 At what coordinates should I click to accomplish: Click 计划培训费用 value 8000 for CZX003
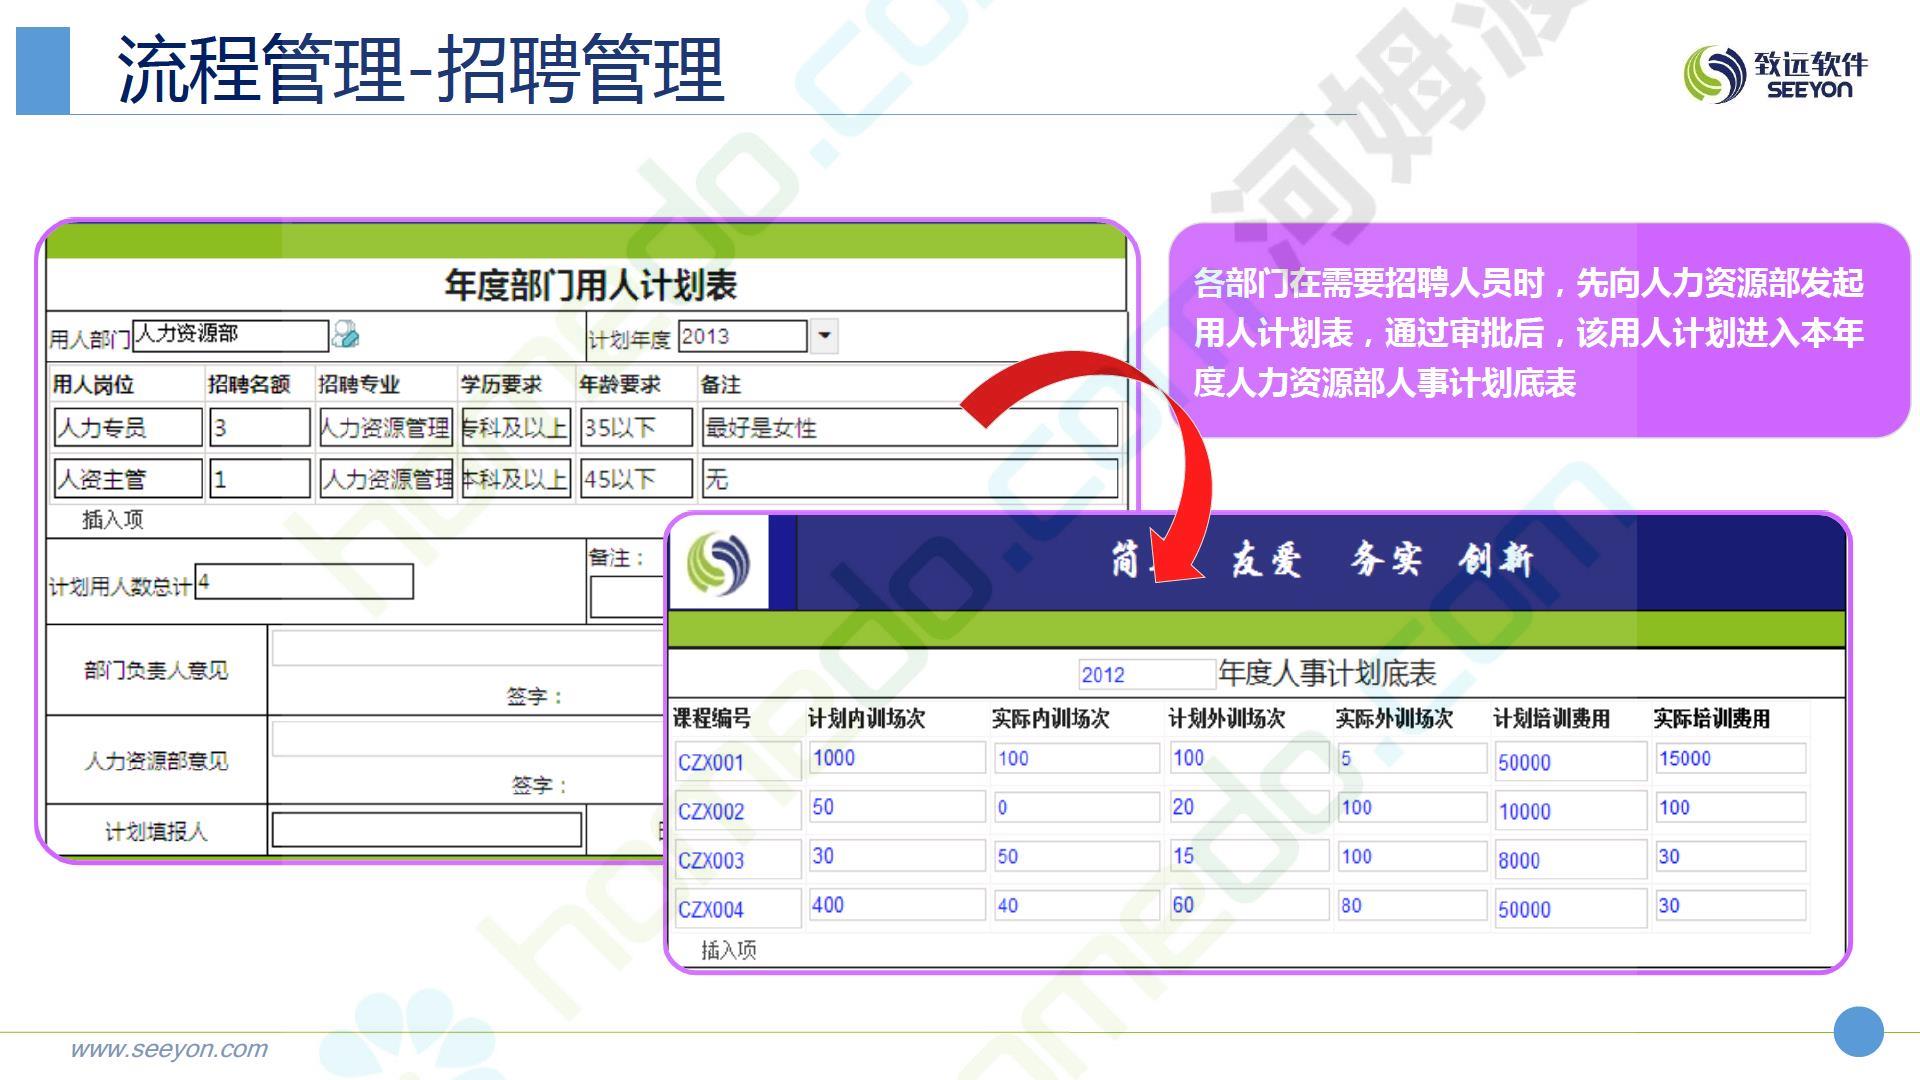(1569, 860)
